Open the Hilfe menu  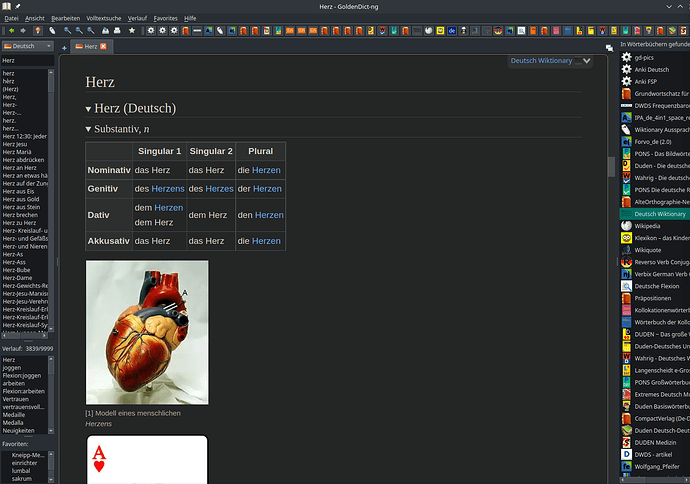tap(190, 18)
